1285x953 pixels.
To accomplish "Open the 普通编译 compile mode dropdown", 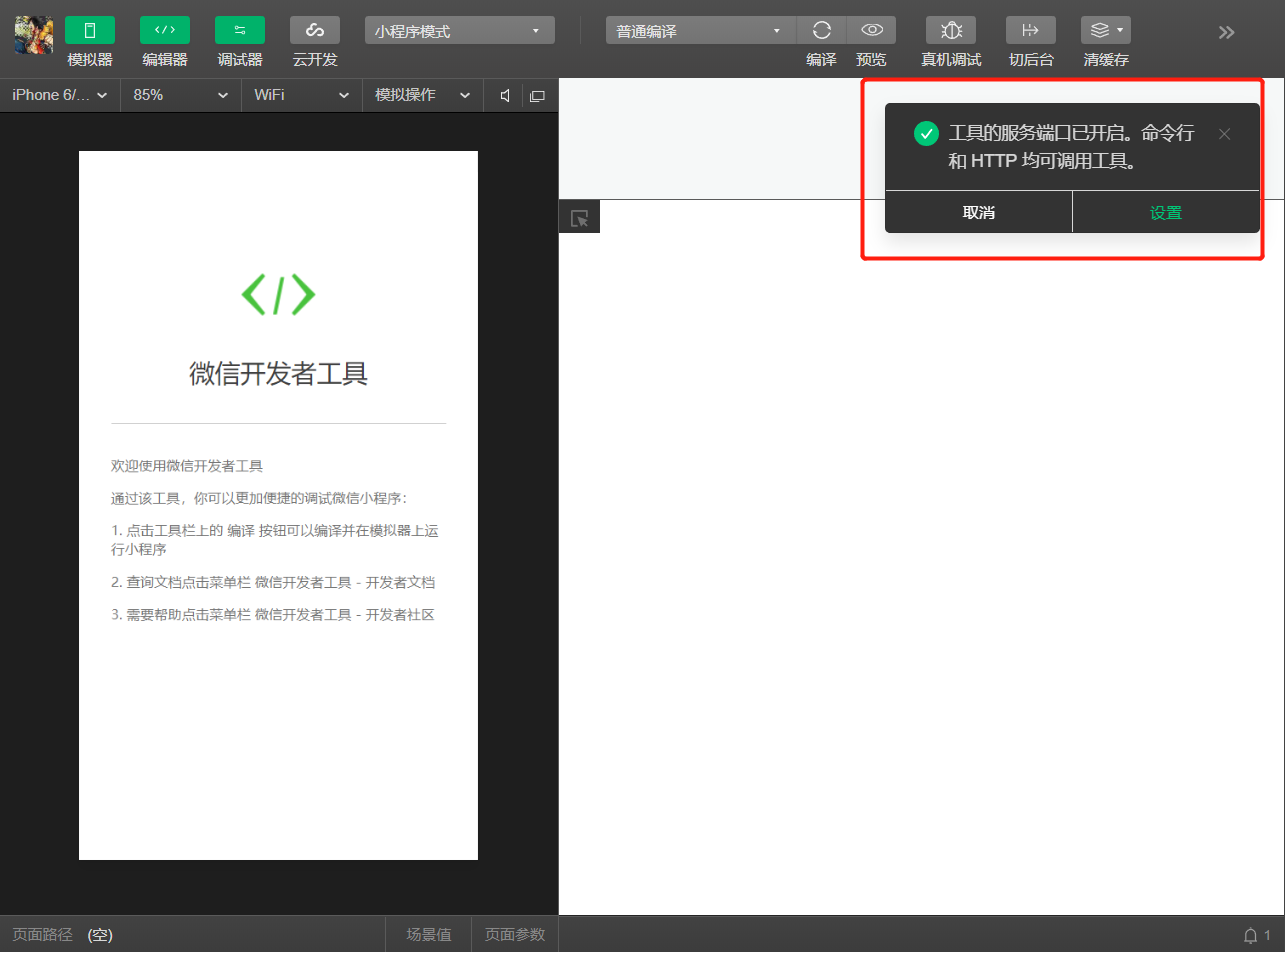I will tap(699, 30).
